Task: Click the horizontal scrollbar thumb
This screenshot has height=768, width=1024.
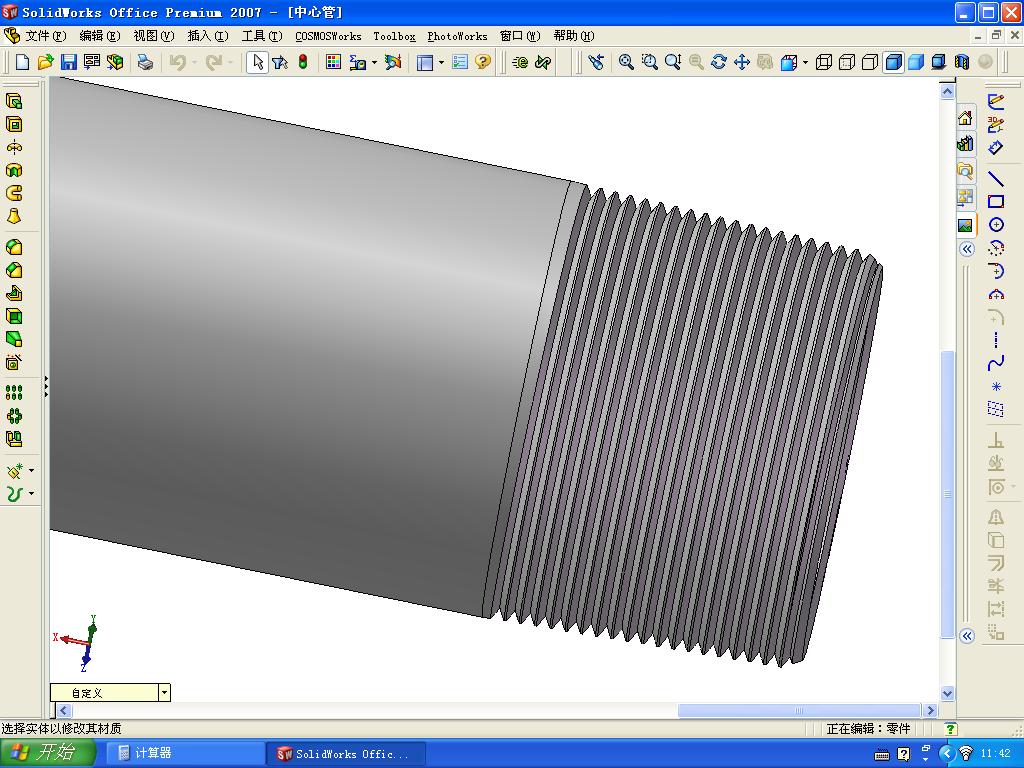Action: [x=799, y=711]
